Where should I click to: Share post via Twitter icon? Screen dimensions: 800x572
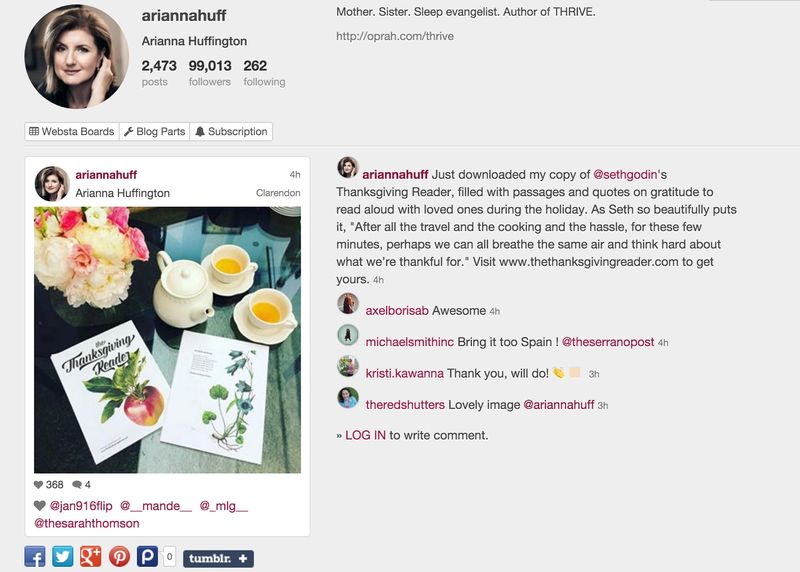pyautogui.click(x=63, y=557)
